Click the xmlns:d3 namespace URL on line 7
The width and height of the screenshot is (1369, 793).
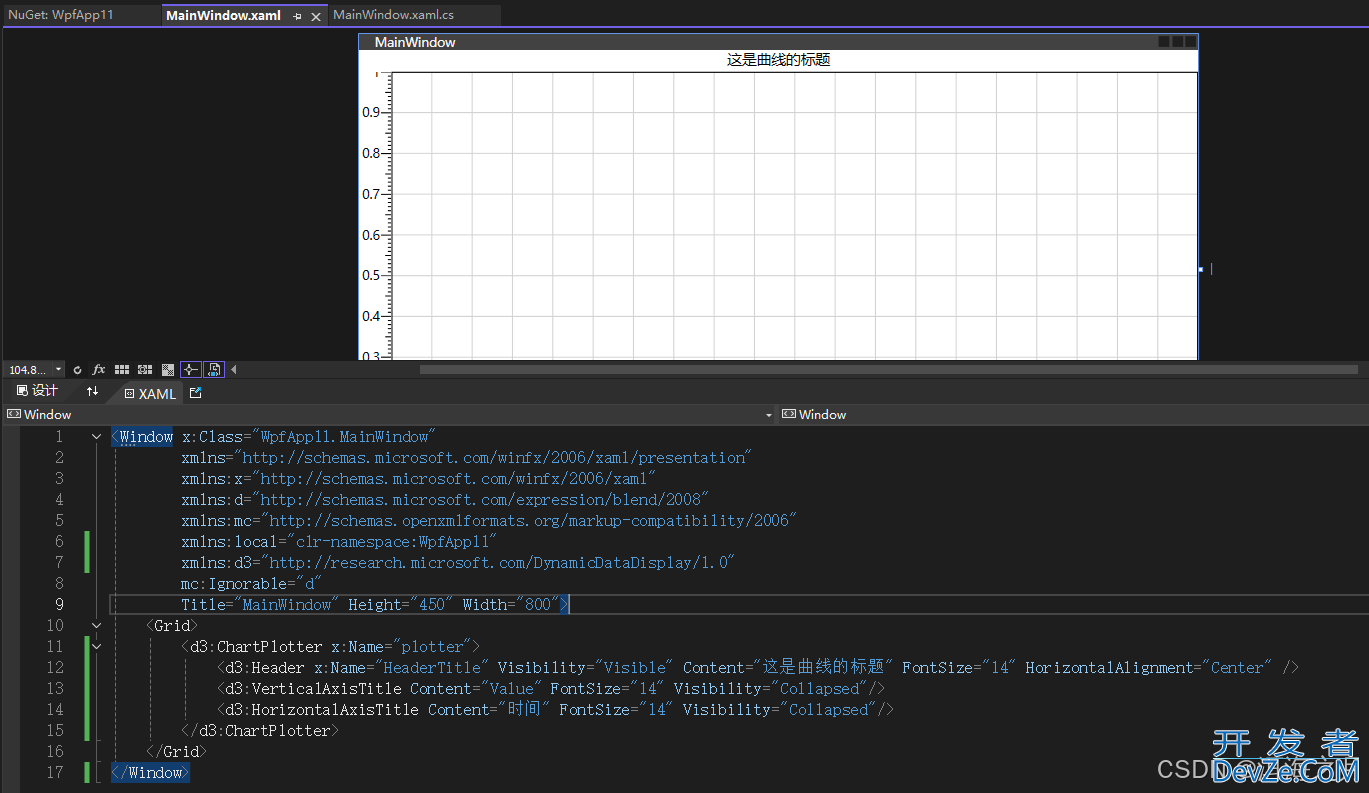coord(499,563)
